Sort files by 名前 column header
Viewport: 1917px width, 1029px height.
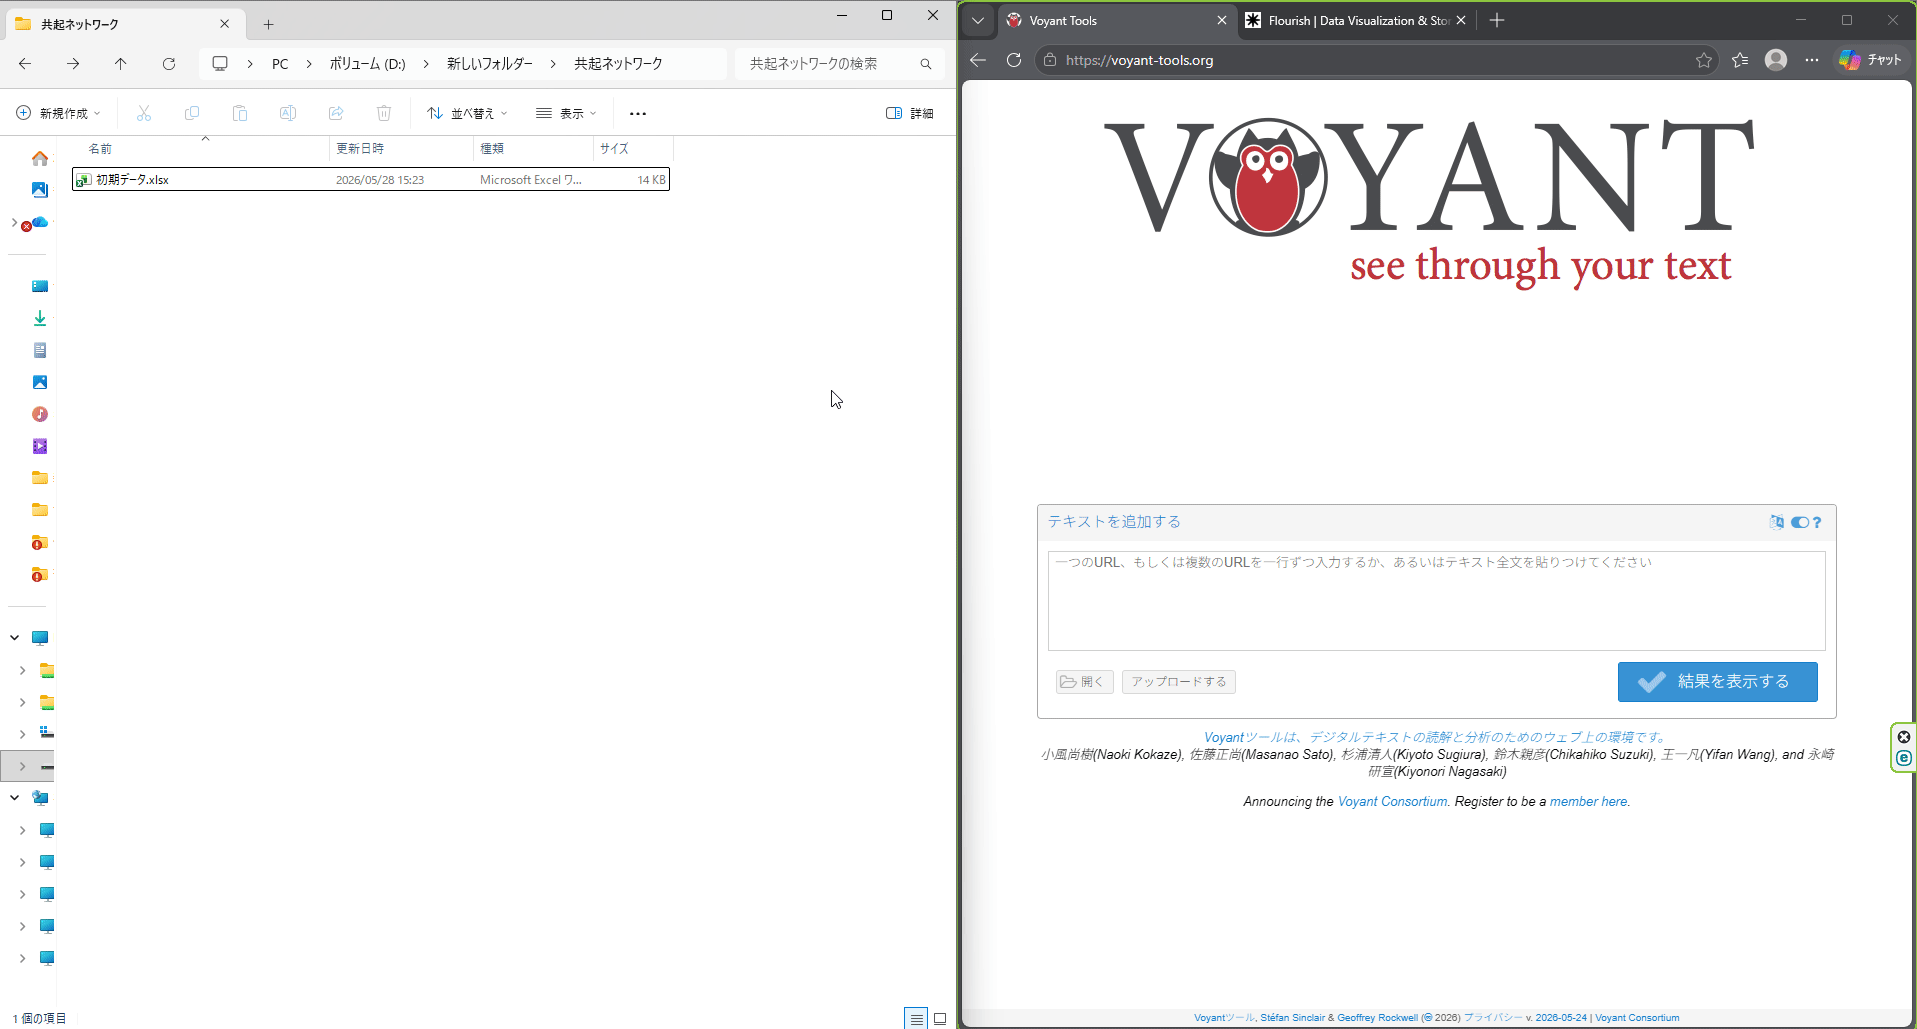click(200, 148)
